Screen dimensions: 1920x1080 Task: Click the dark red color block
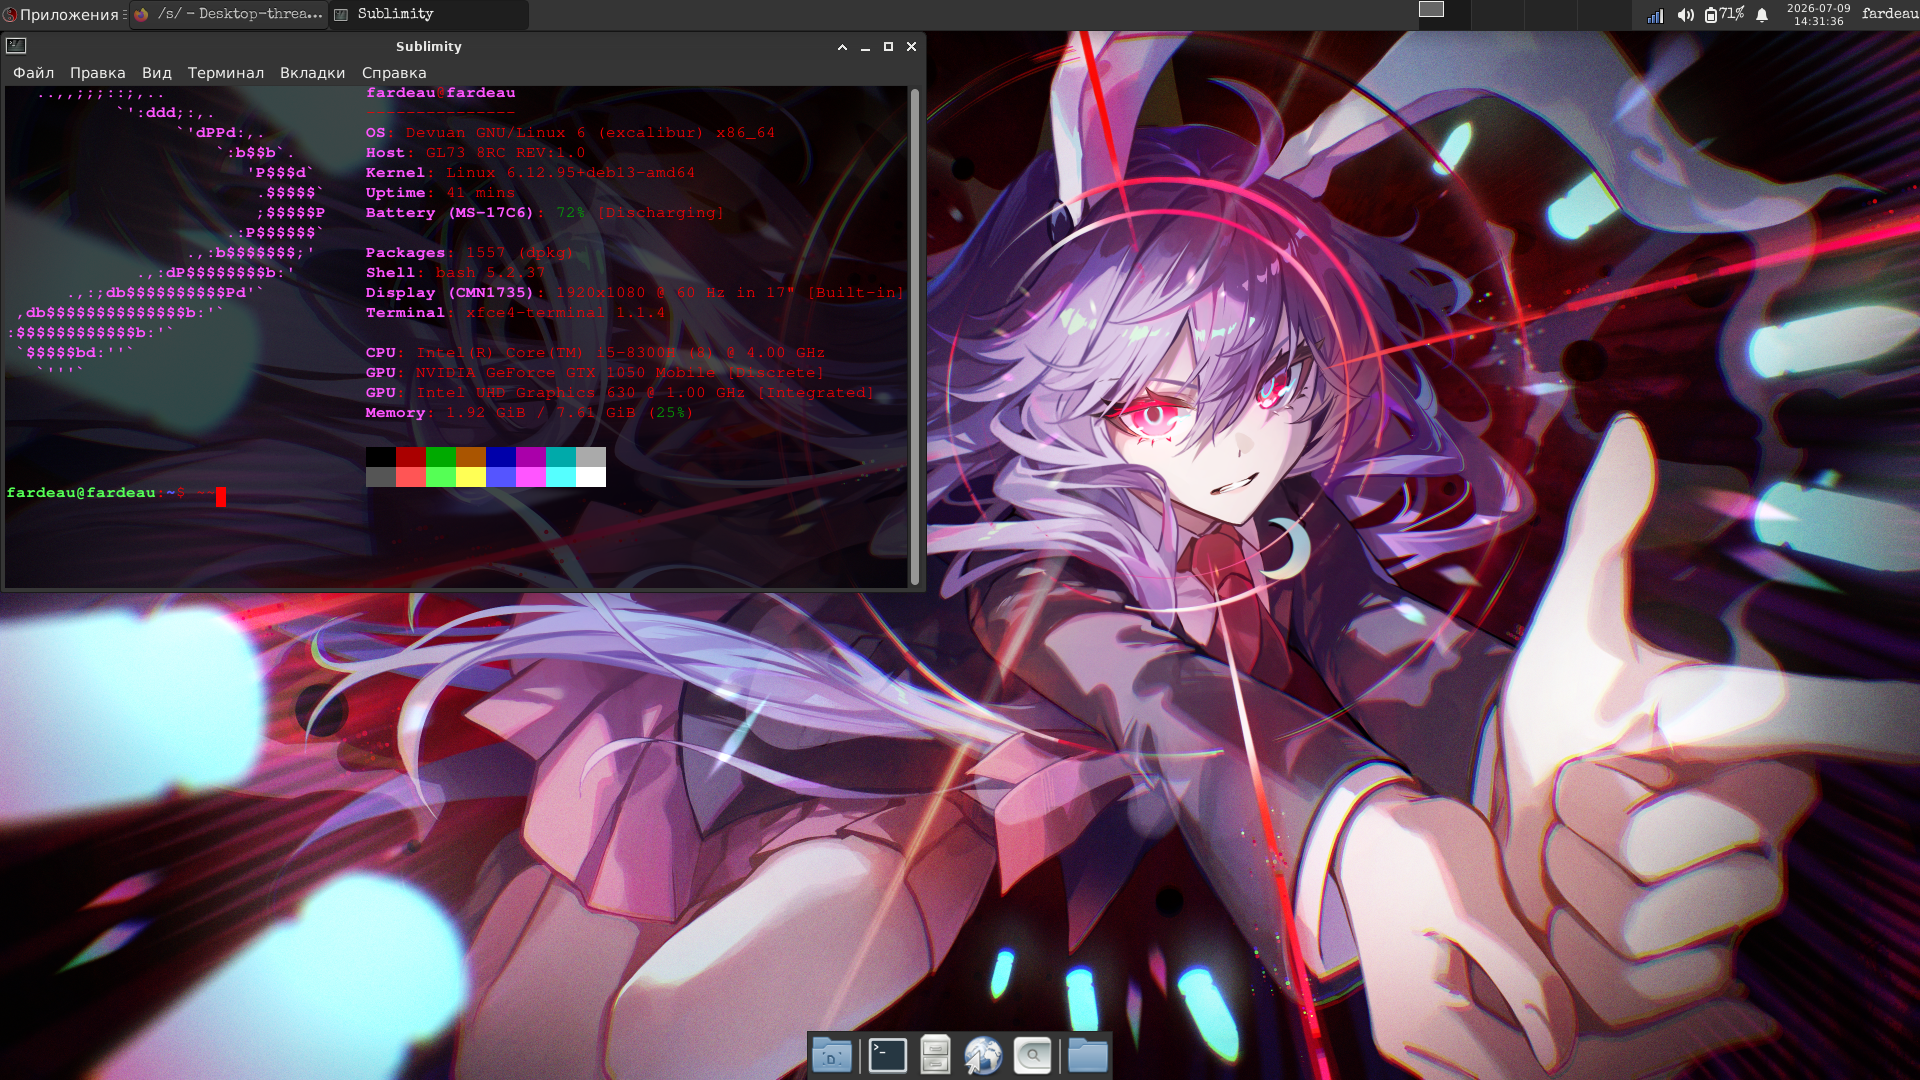[411, 457]
